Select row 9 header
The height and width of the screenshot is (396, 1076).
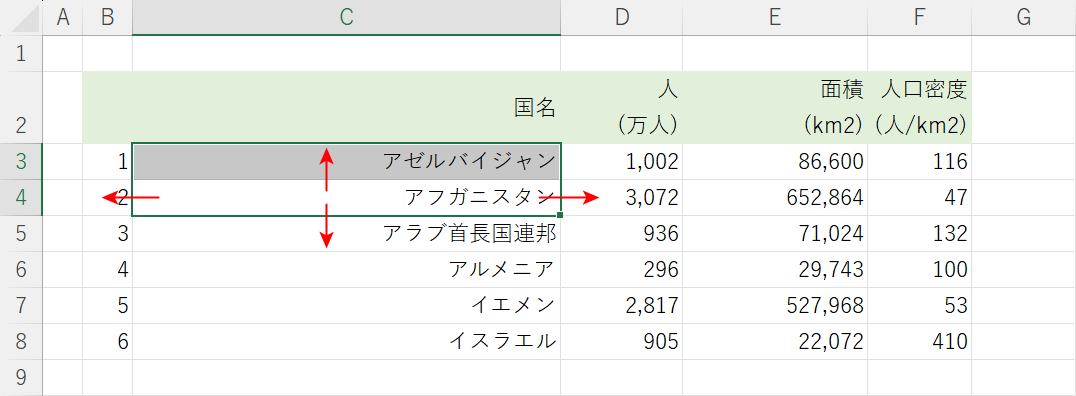point(21,377)
